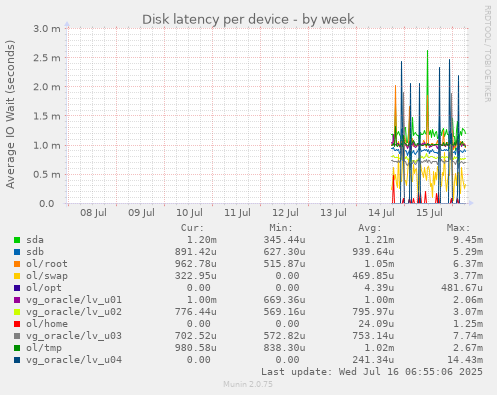Screen dimensions: 497x395
Task: Click the Last update timestamp
Action: pyautogui.click(x=372, y=372)
